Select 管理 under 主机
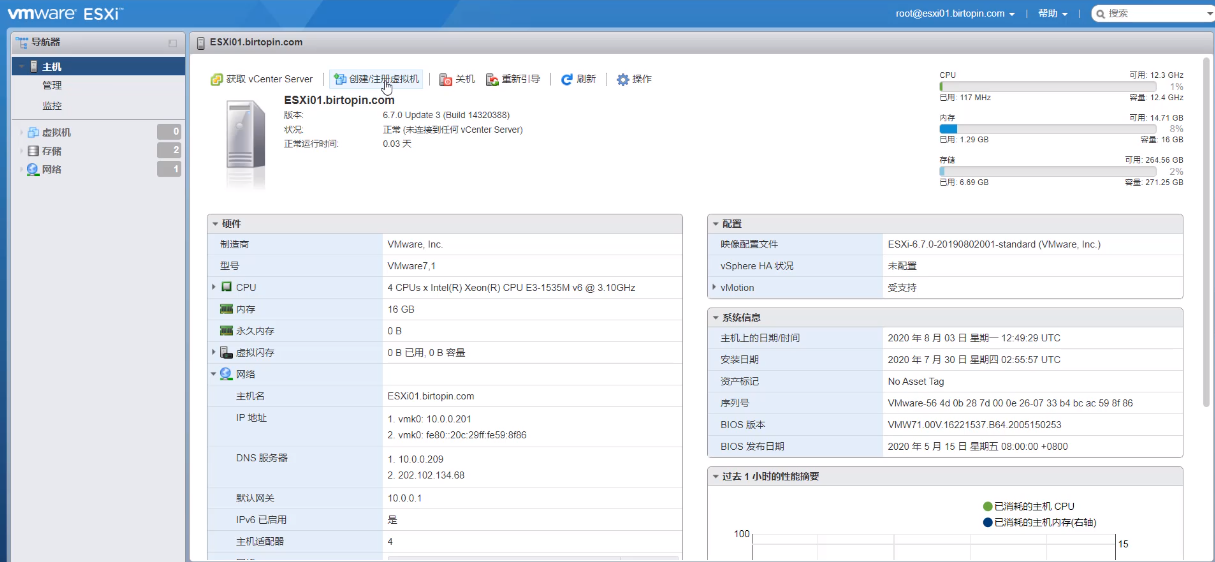Screen dimensions: 1215x562 (52, 86)
